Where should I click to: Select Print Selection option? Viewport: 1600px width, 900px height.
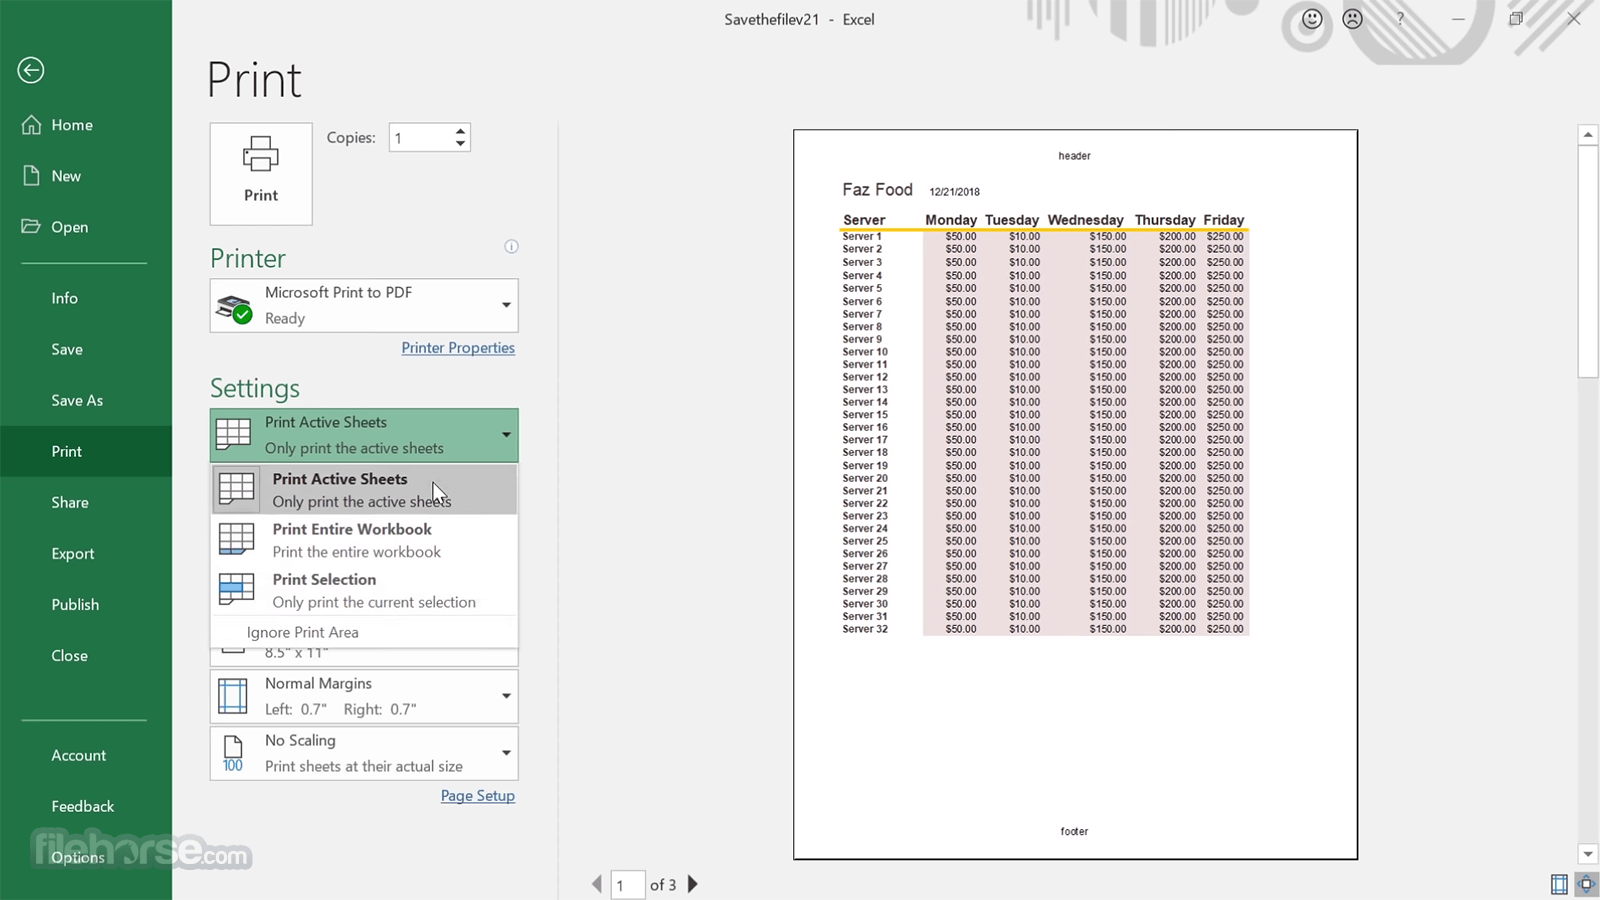click(x=364, y=590)
